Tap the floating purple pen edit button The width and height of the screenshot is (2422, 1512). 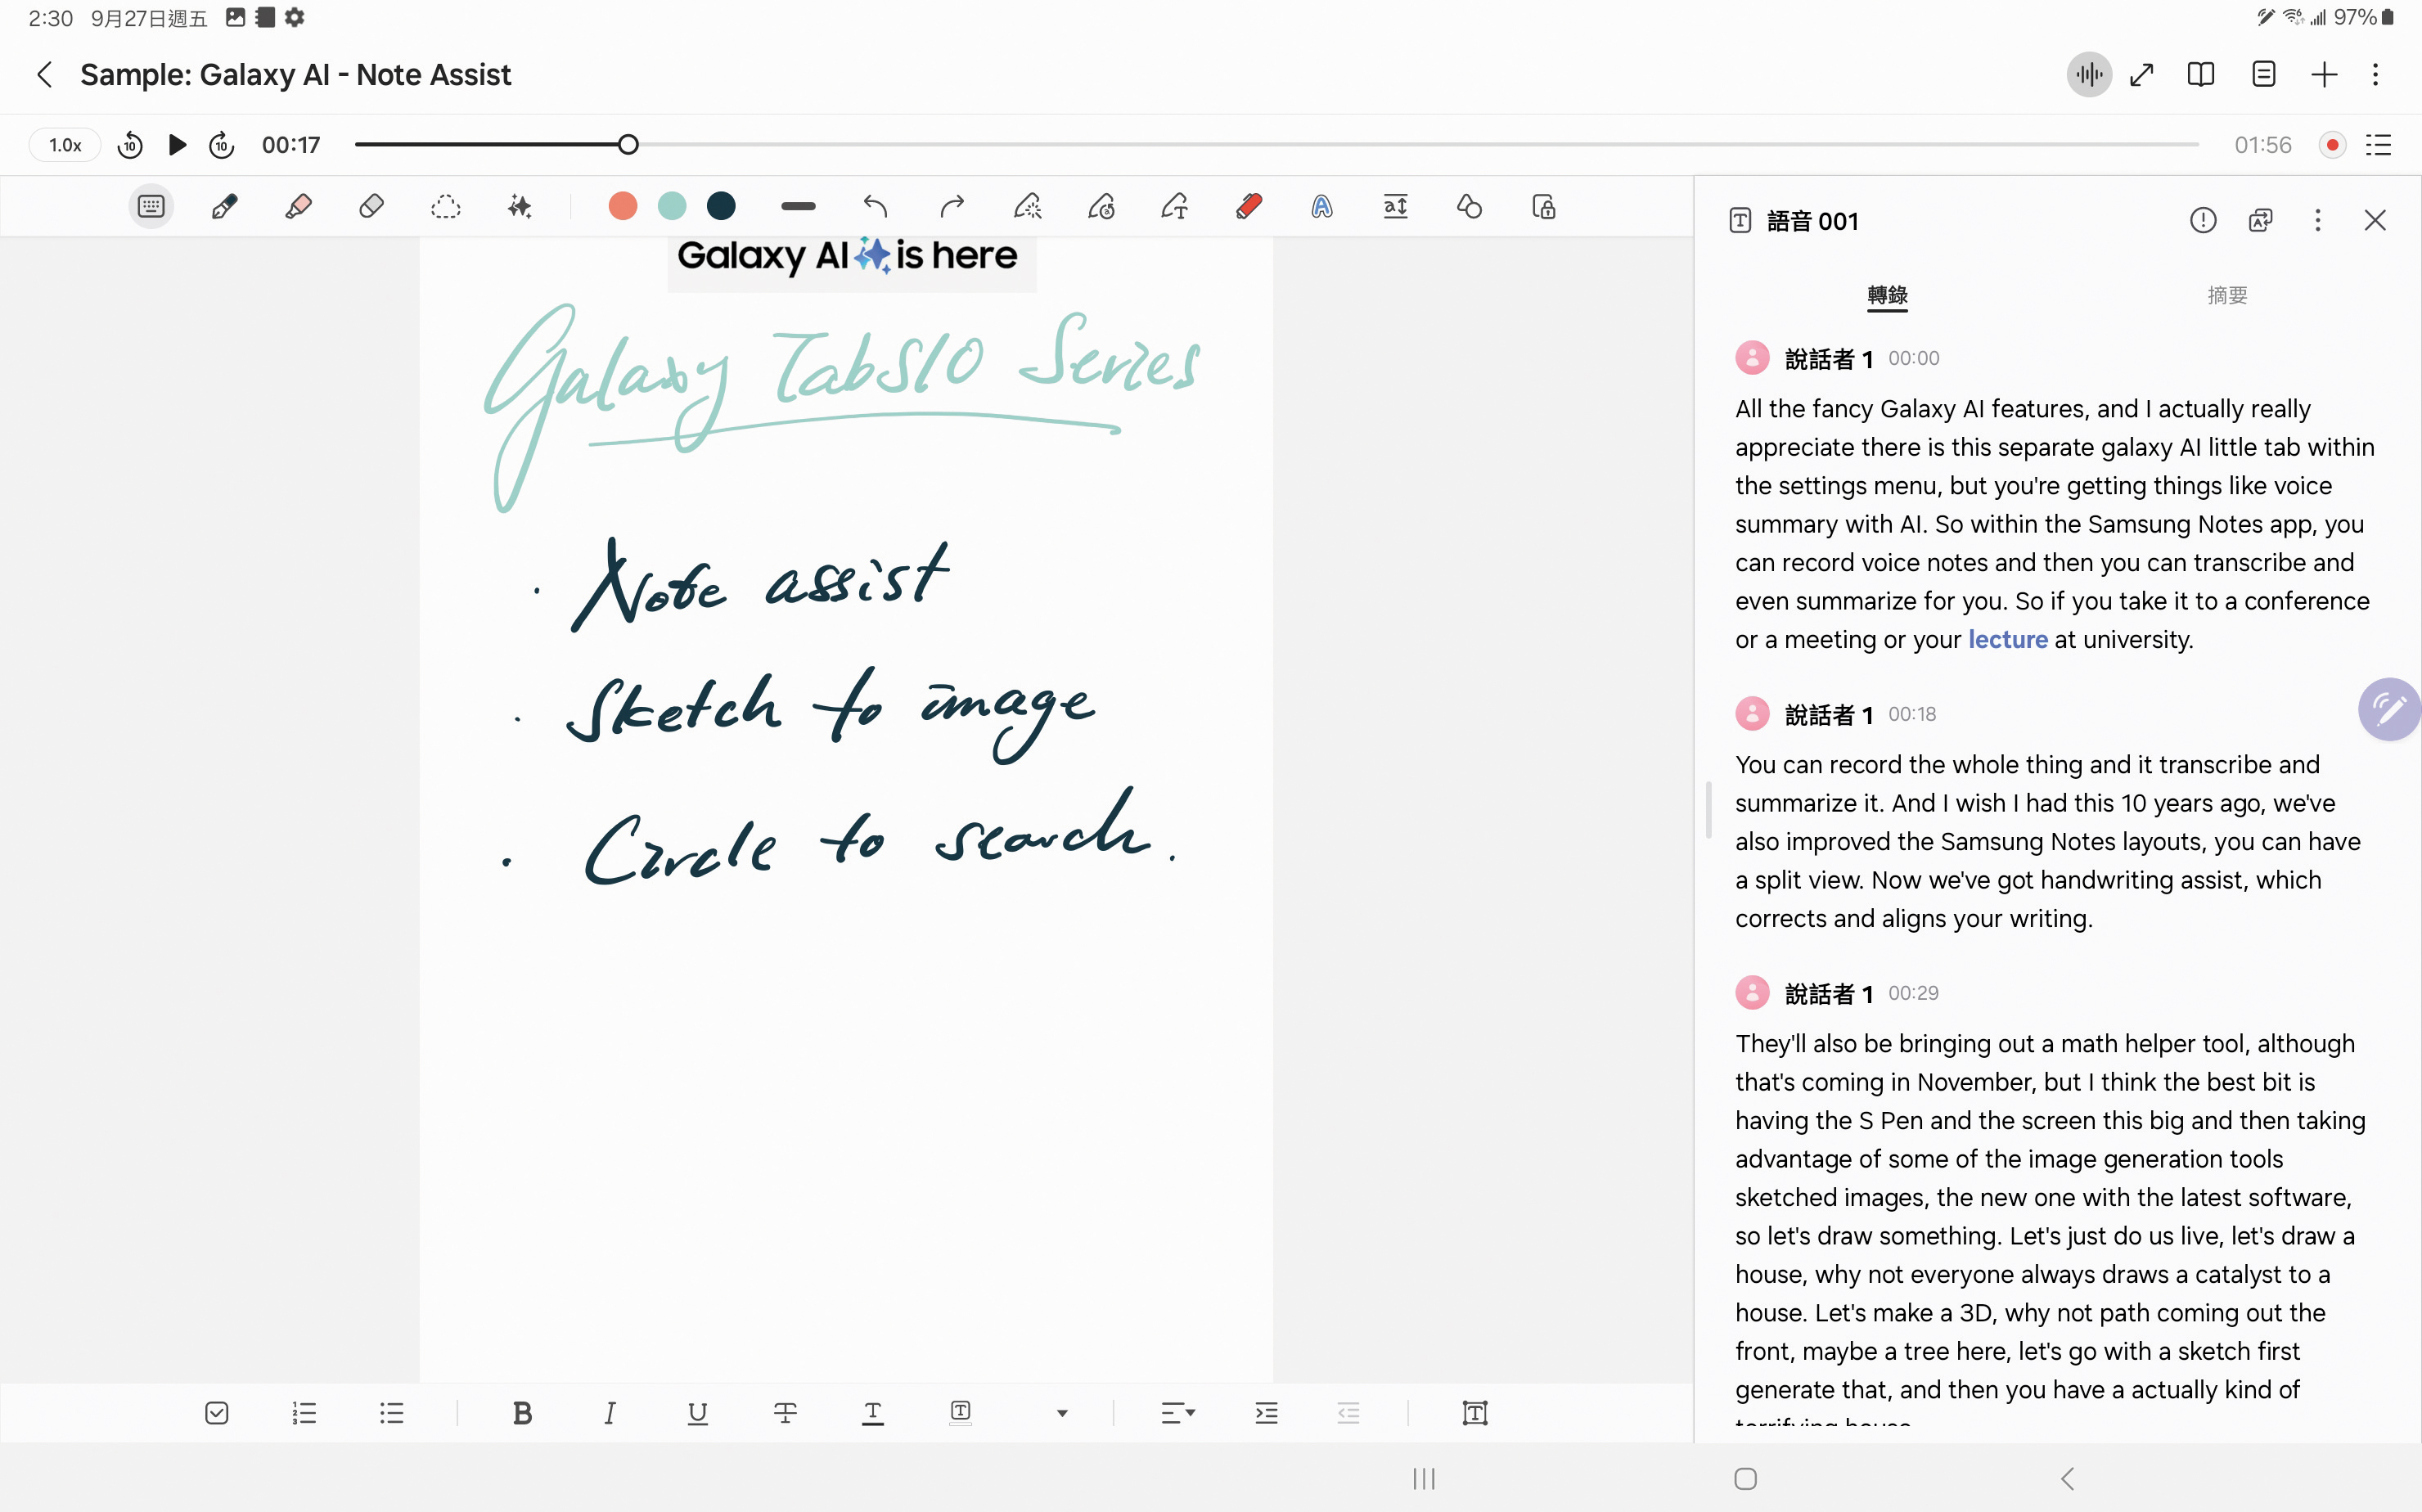tap(2389, 709)
